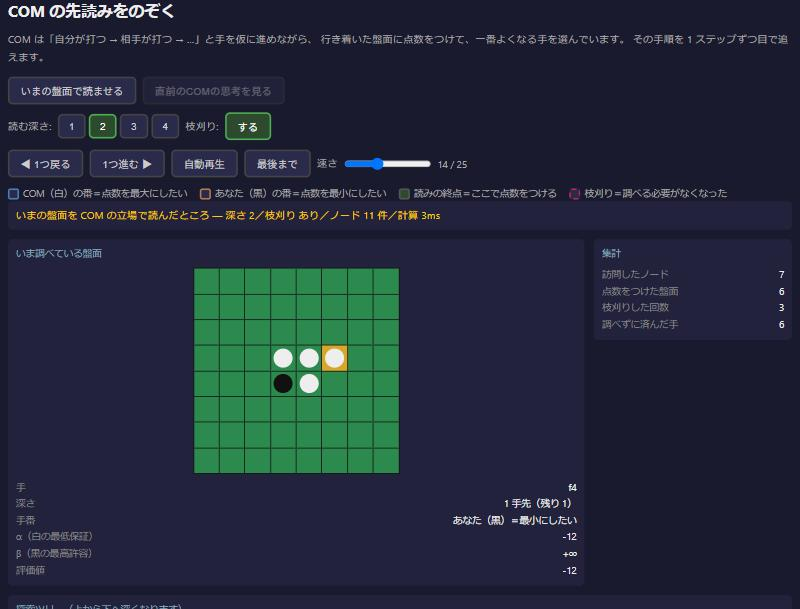Click the いまの盤面で読ませる button
Screen dimensions: 800x609
pos(72,91)
